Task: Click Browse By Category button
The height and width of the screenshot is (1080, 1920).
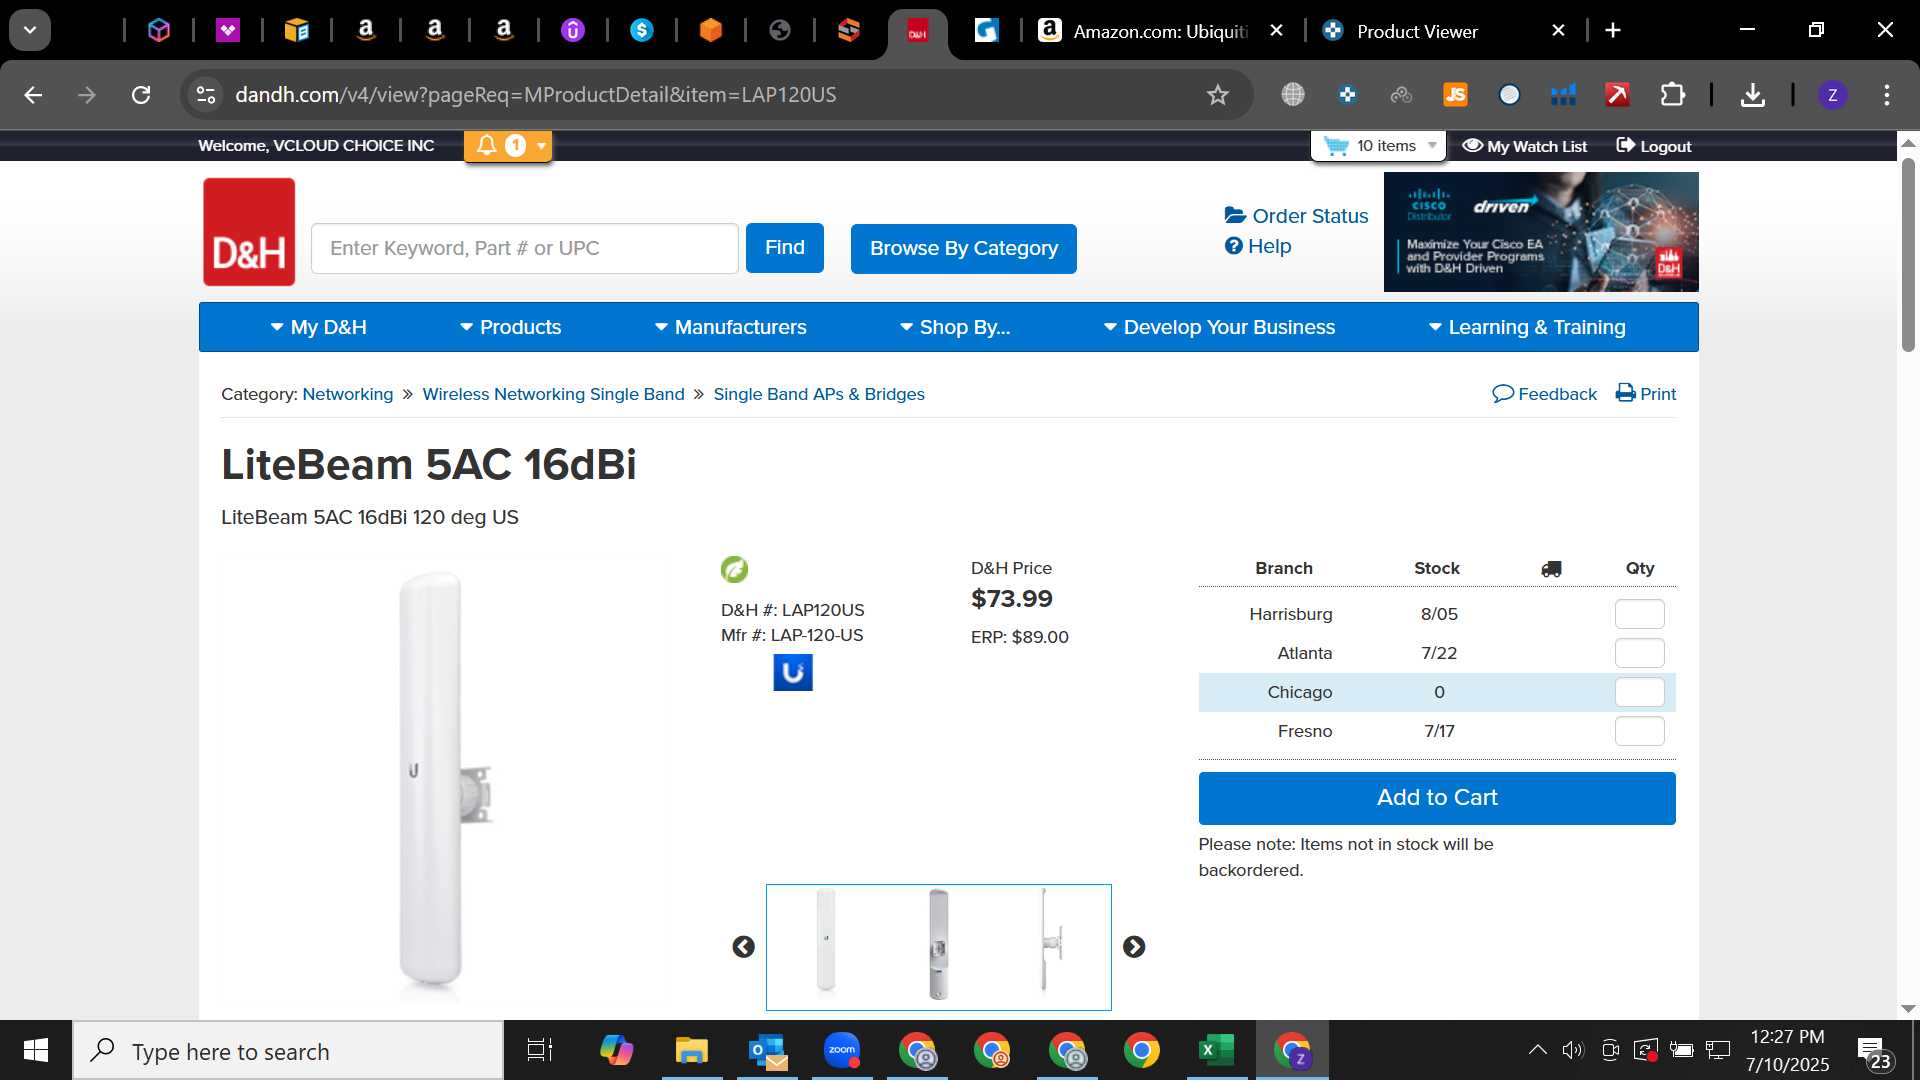Action: click(964, 248)
